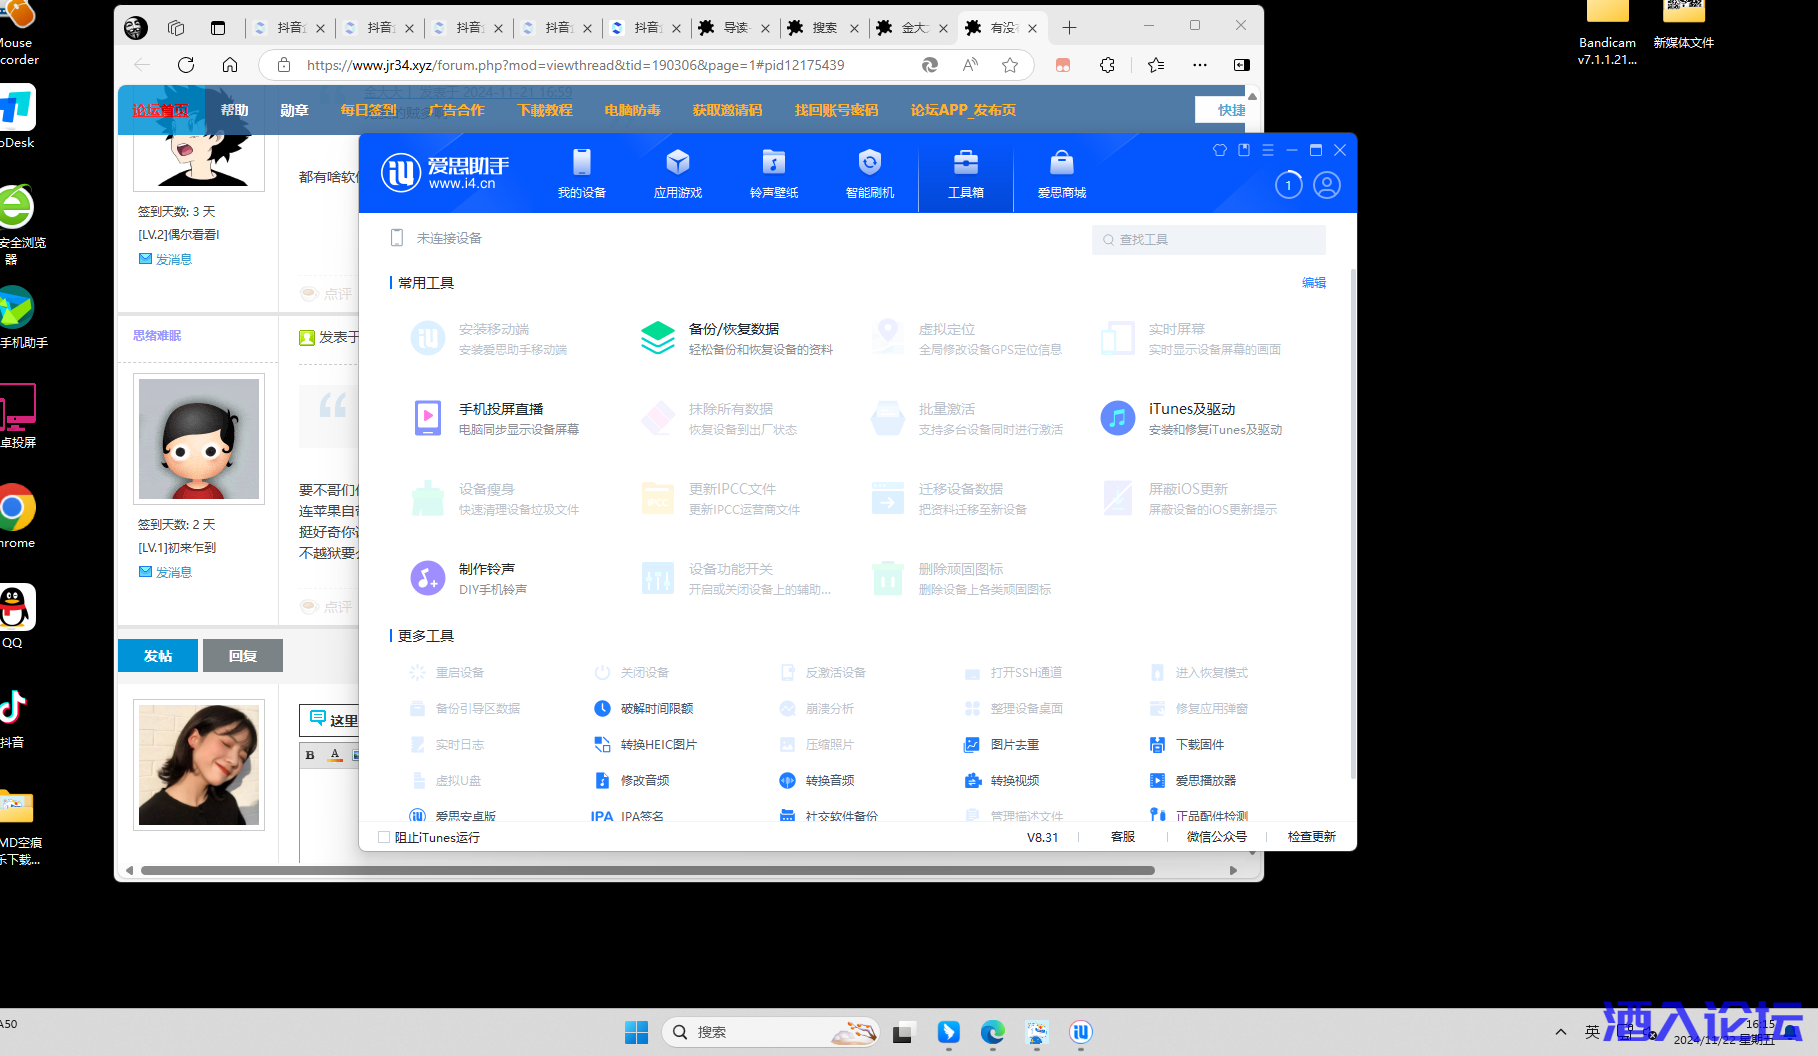This screenshot has width=1818, height=1056.
Task: Open the download tasks circle showing 1
Action: click(x=1288, y=185)
